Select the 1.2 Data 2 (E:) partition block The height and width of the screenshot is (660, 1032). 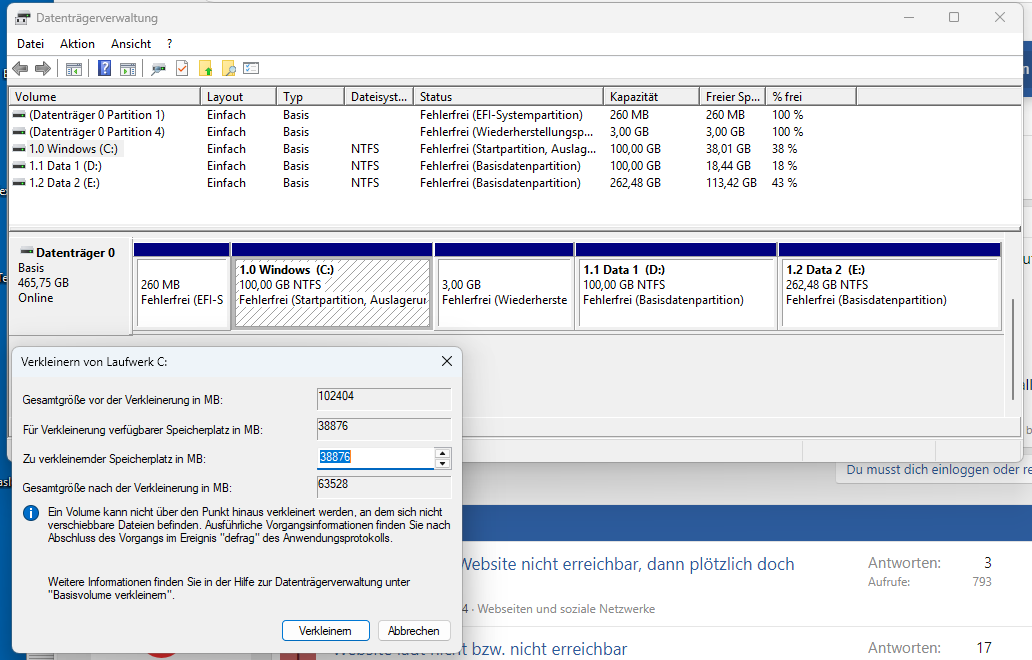(x=890, y=286)
